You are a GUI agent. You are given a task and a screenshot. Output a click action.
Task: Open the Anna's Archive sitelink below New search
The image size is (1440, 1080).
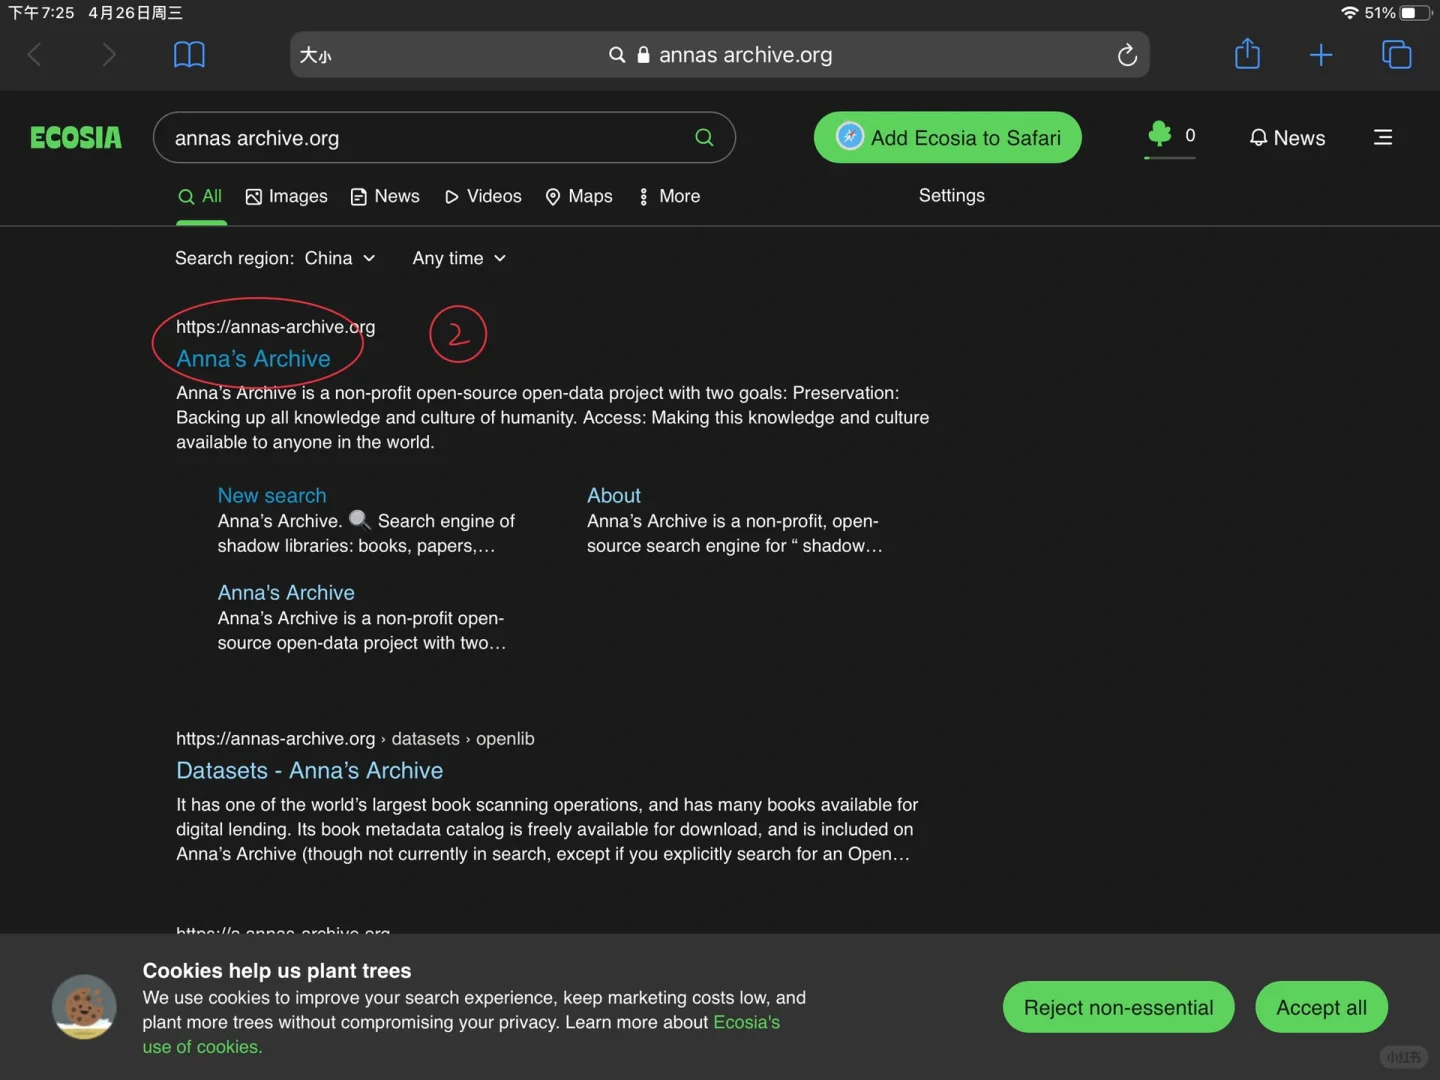[x=286, y=592]
